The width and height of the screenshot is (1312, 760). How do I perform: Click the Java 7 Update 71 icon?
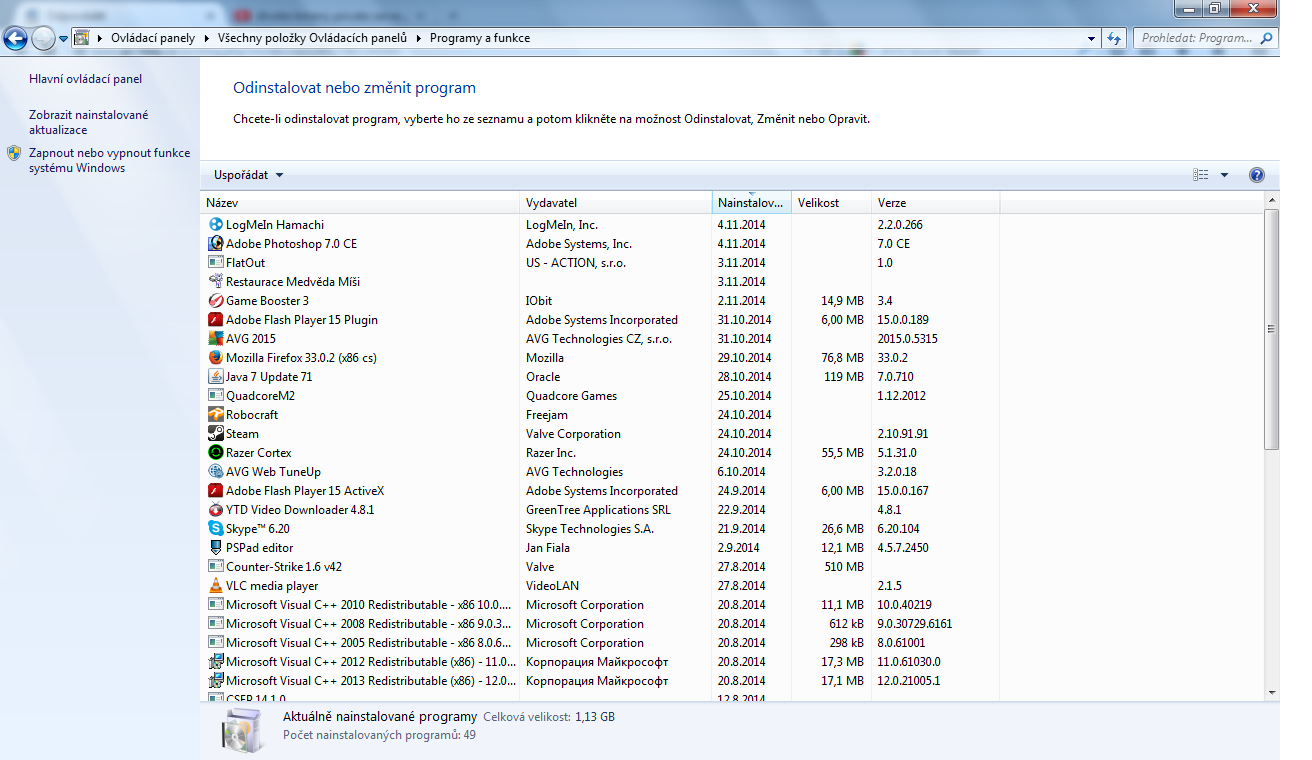point(215,377)
